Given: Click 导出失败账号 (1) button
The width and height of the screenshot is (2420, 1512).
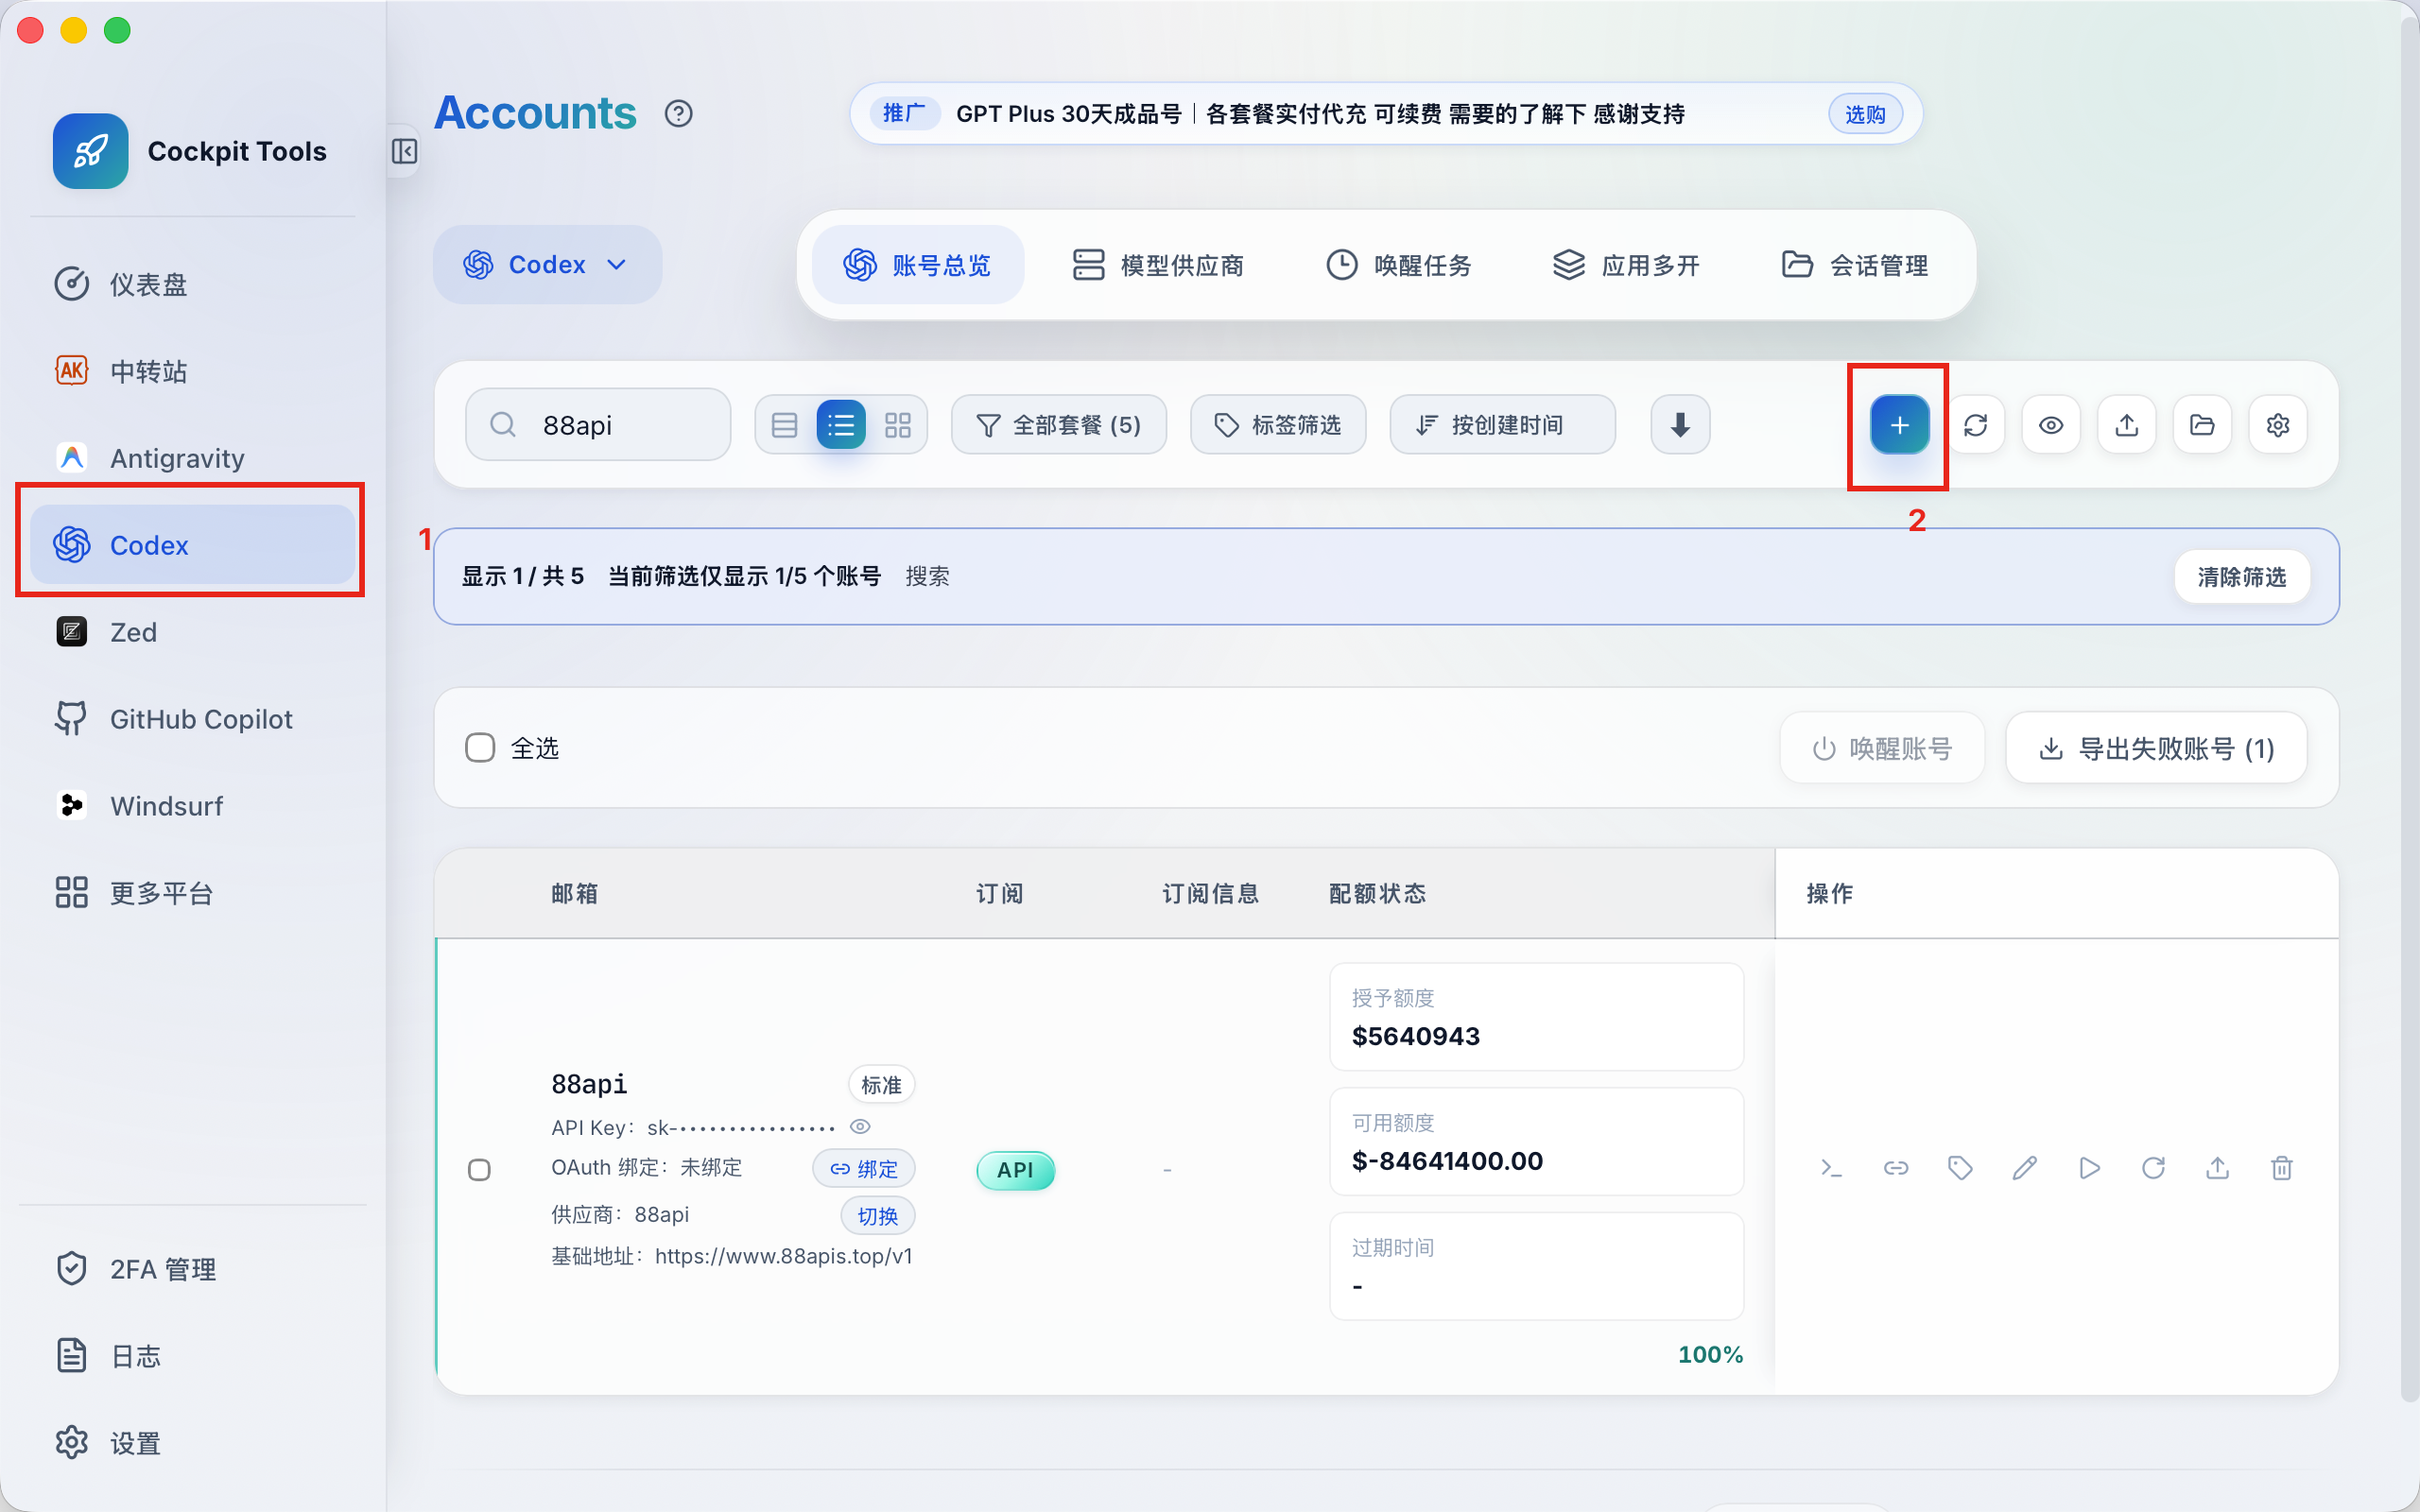Looking at the screenshot, I should click(x=2156, y=748).
